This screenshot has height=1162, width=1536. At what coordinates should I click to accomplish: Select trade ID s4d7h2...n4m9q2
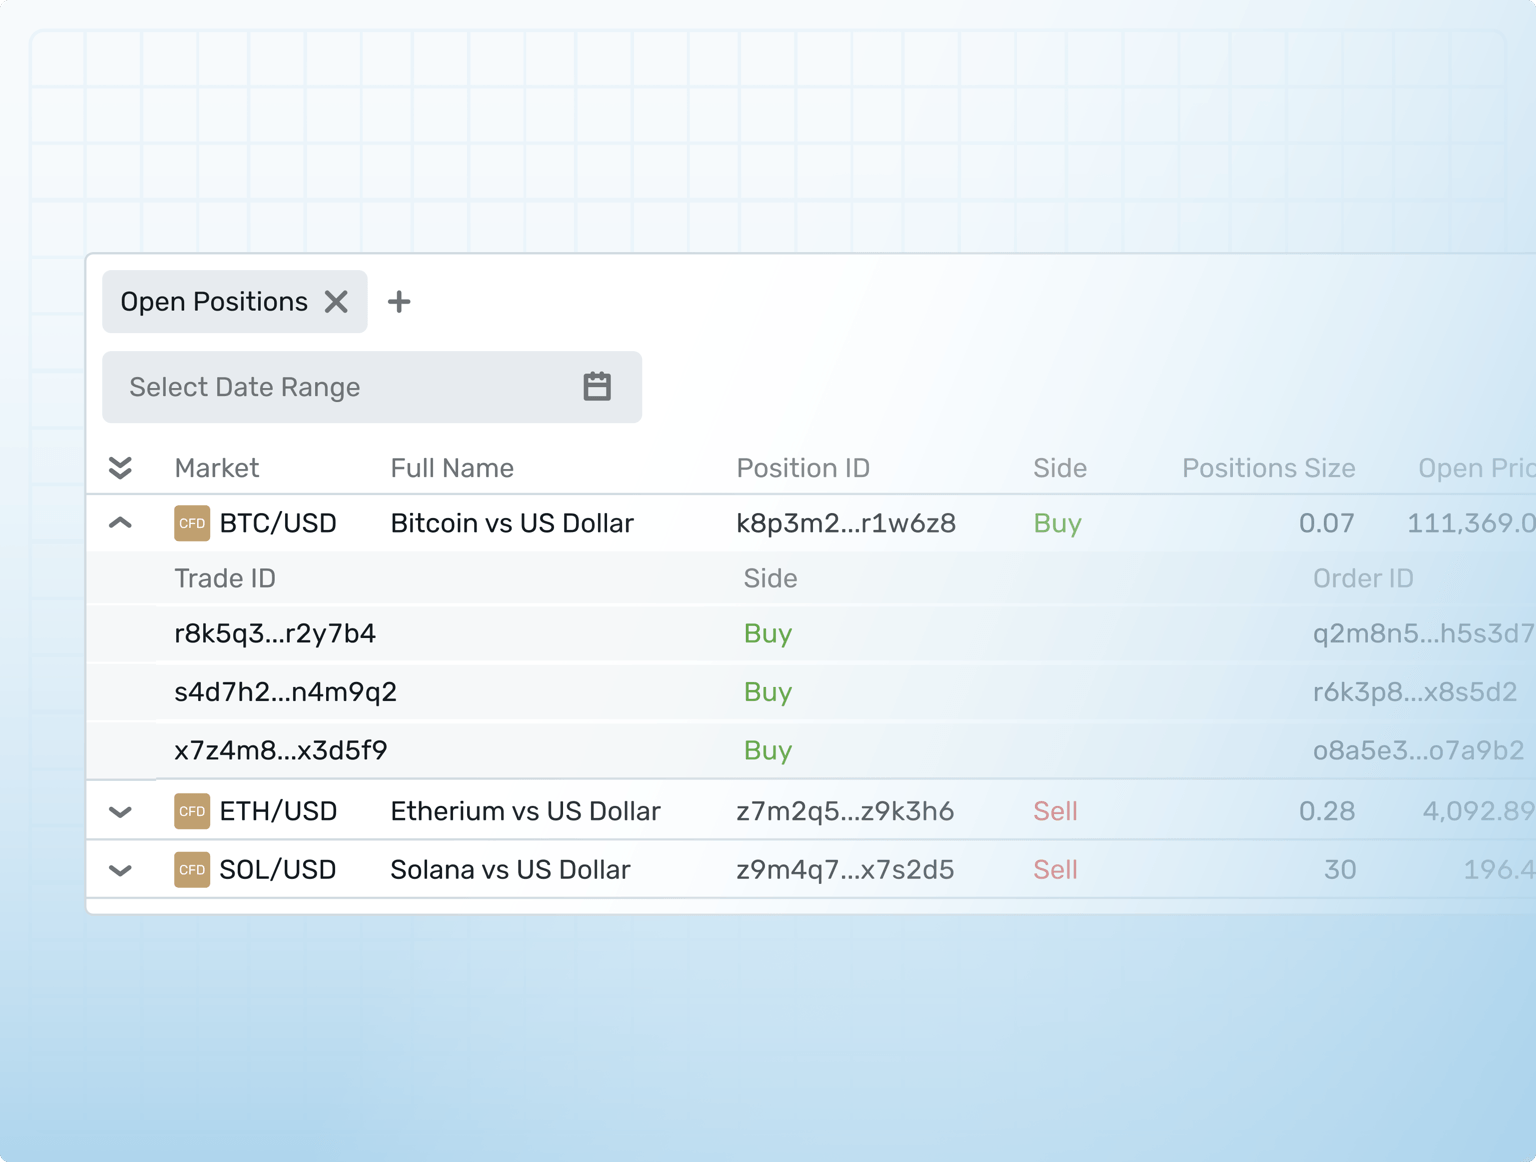pyautogui.click(x=285, y=692)
